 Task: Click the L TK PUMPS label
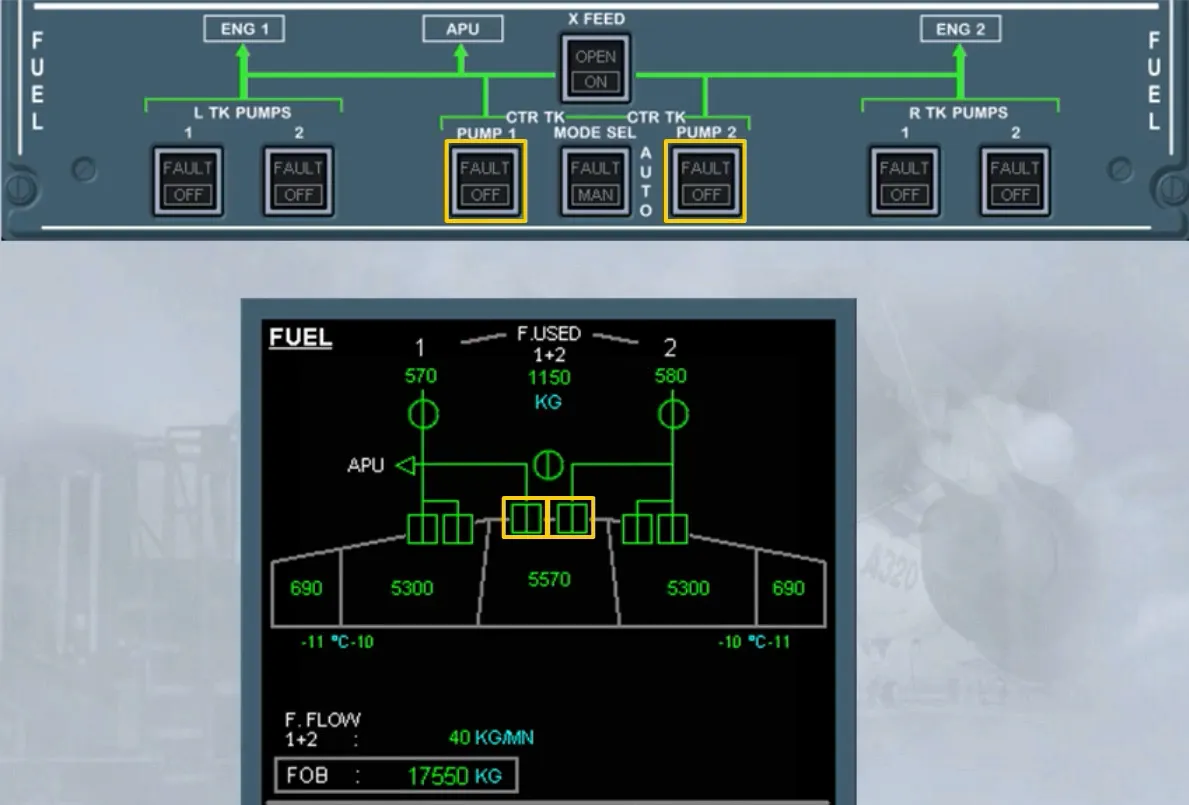click(243, 113)
